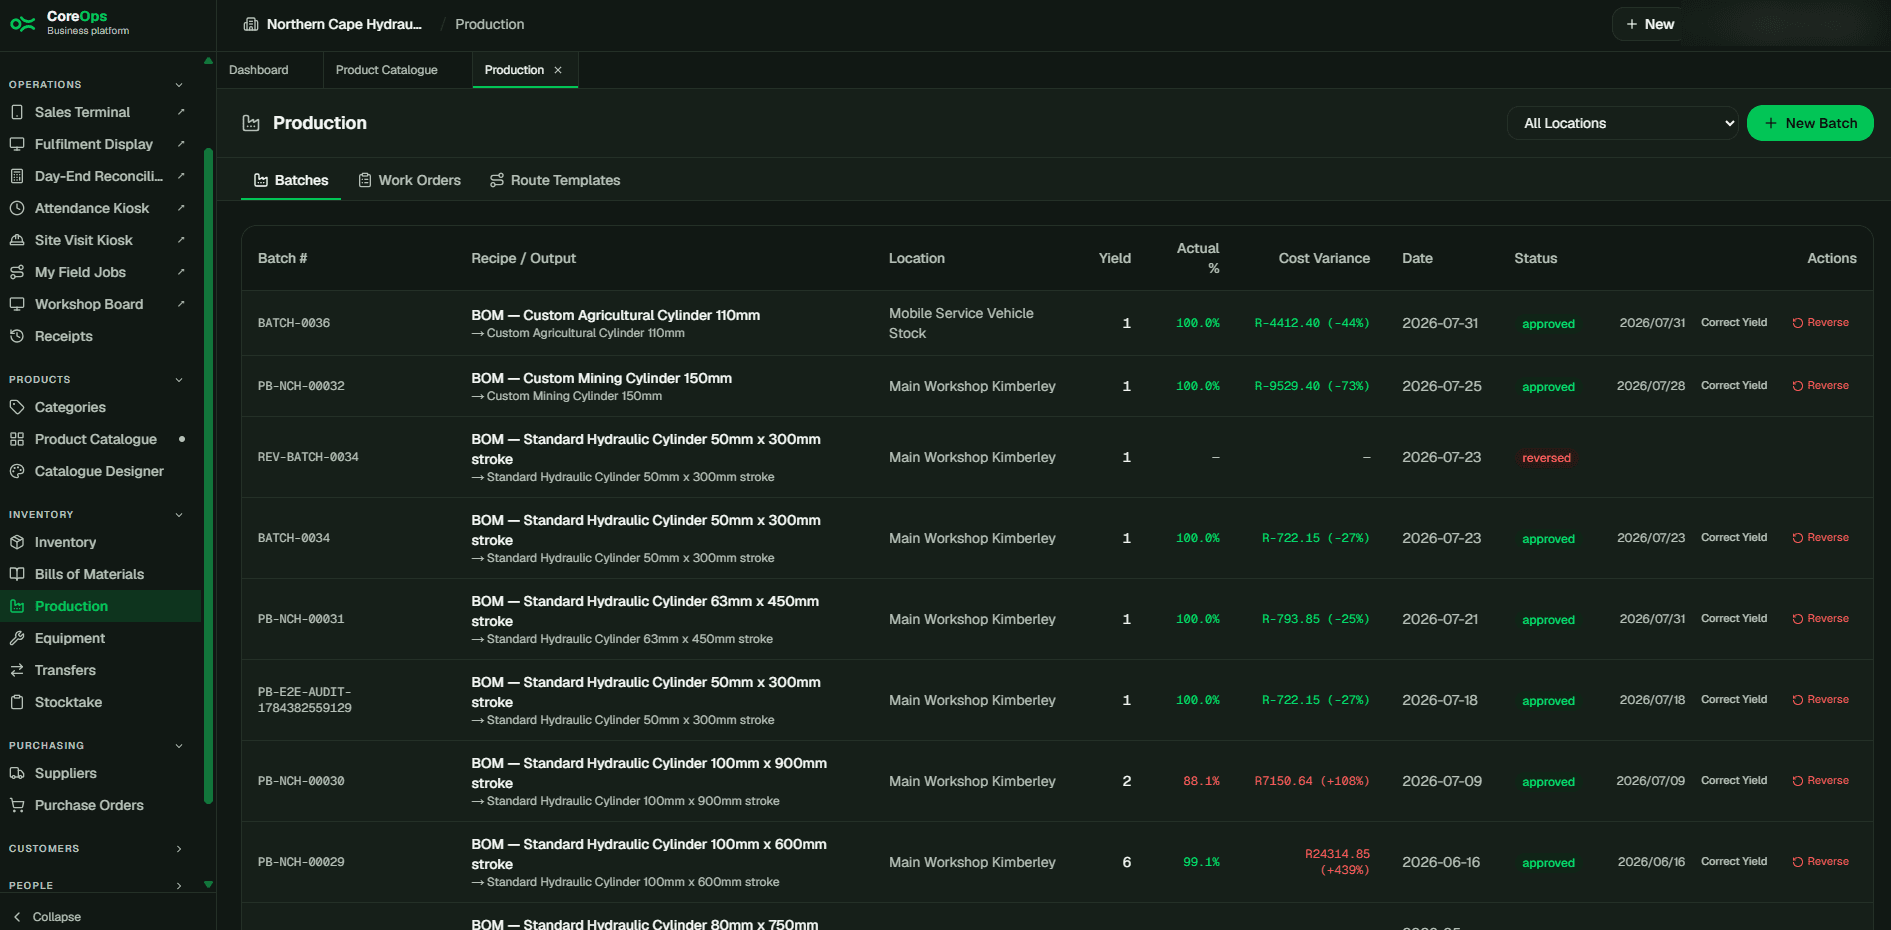Open the Work Orders sub-tab
Viewport: 1891px width, 930px height.
pos(410,180)
